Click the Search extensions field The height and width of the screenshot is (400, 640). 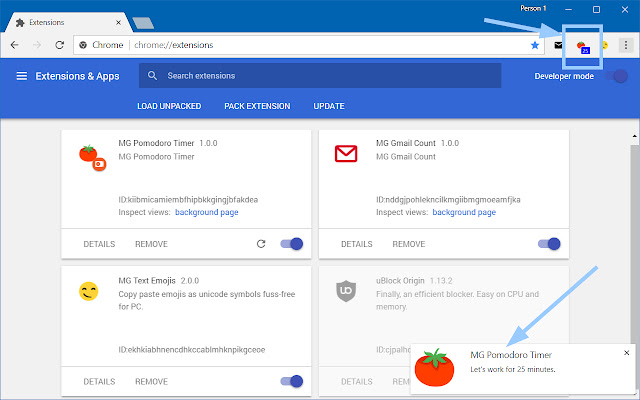[x=320, y=76]
